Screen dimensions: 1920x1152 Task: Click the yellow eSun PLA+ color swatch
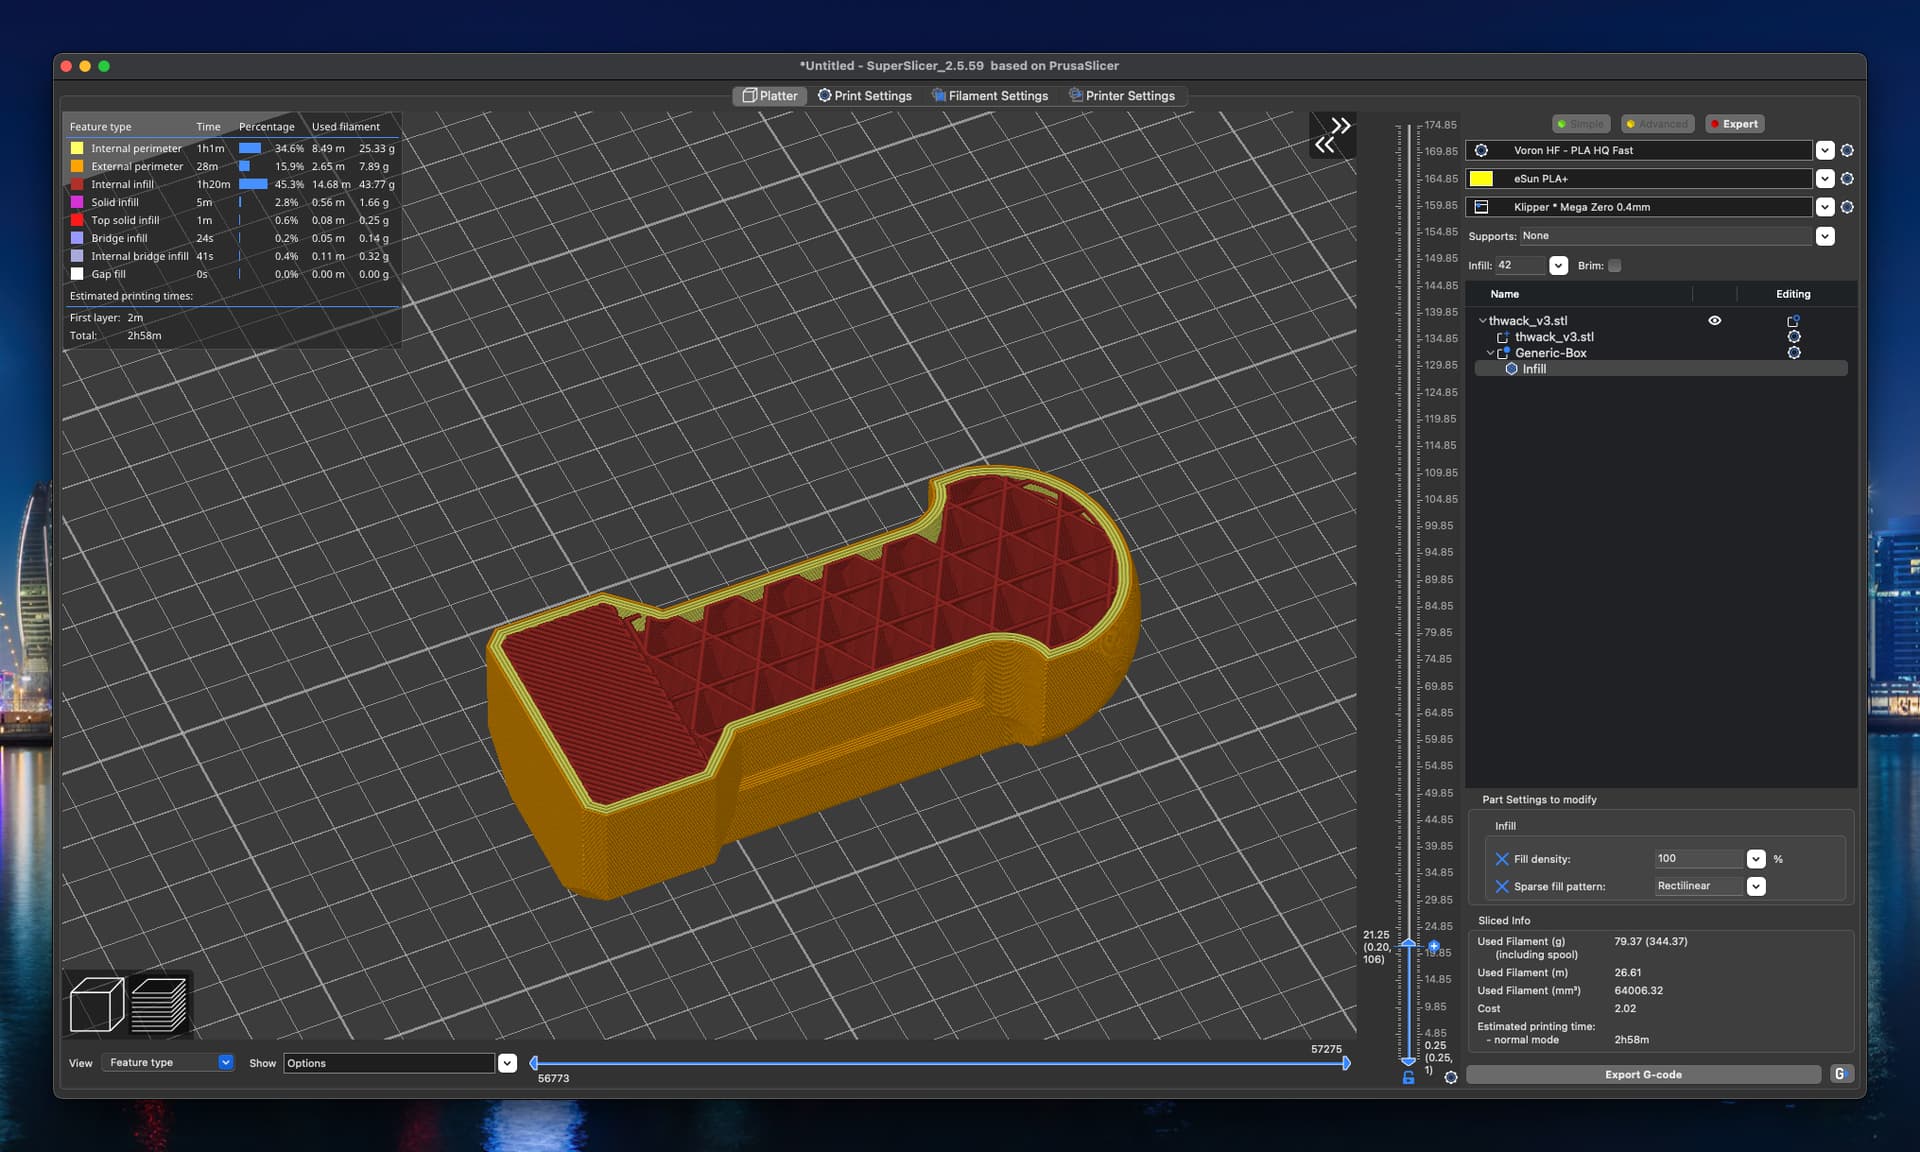point(1481,179)
